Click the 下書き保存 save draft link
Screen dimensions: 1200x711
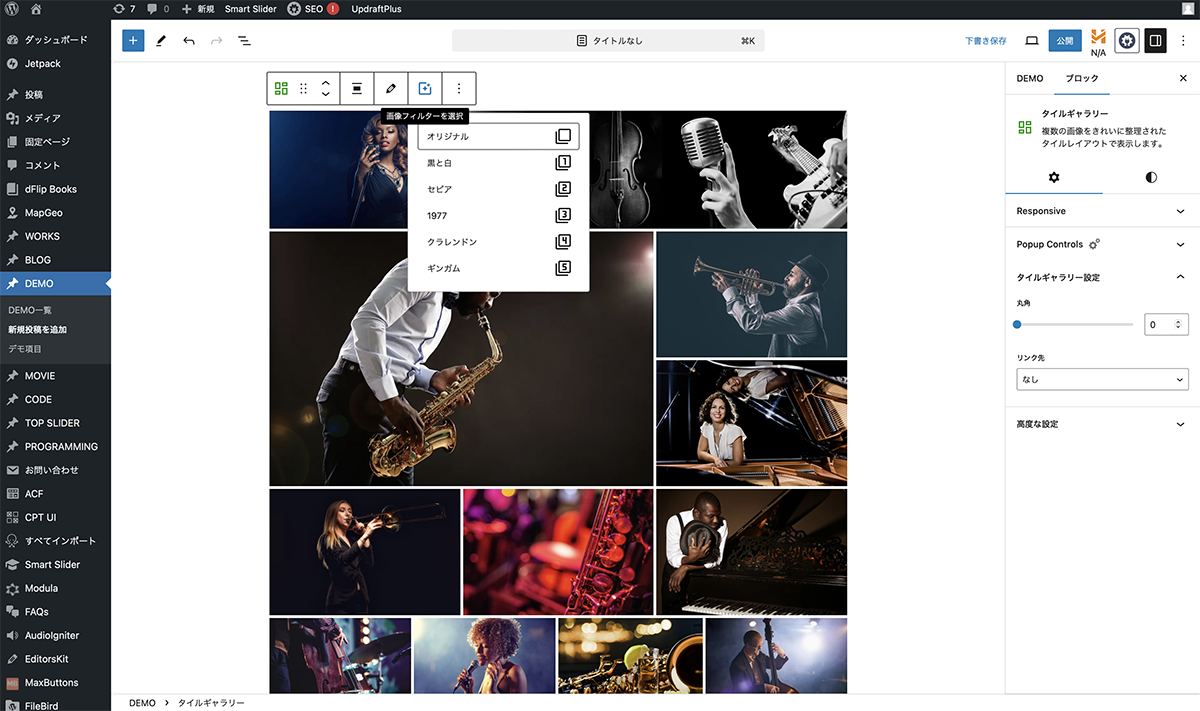point(985,41)
